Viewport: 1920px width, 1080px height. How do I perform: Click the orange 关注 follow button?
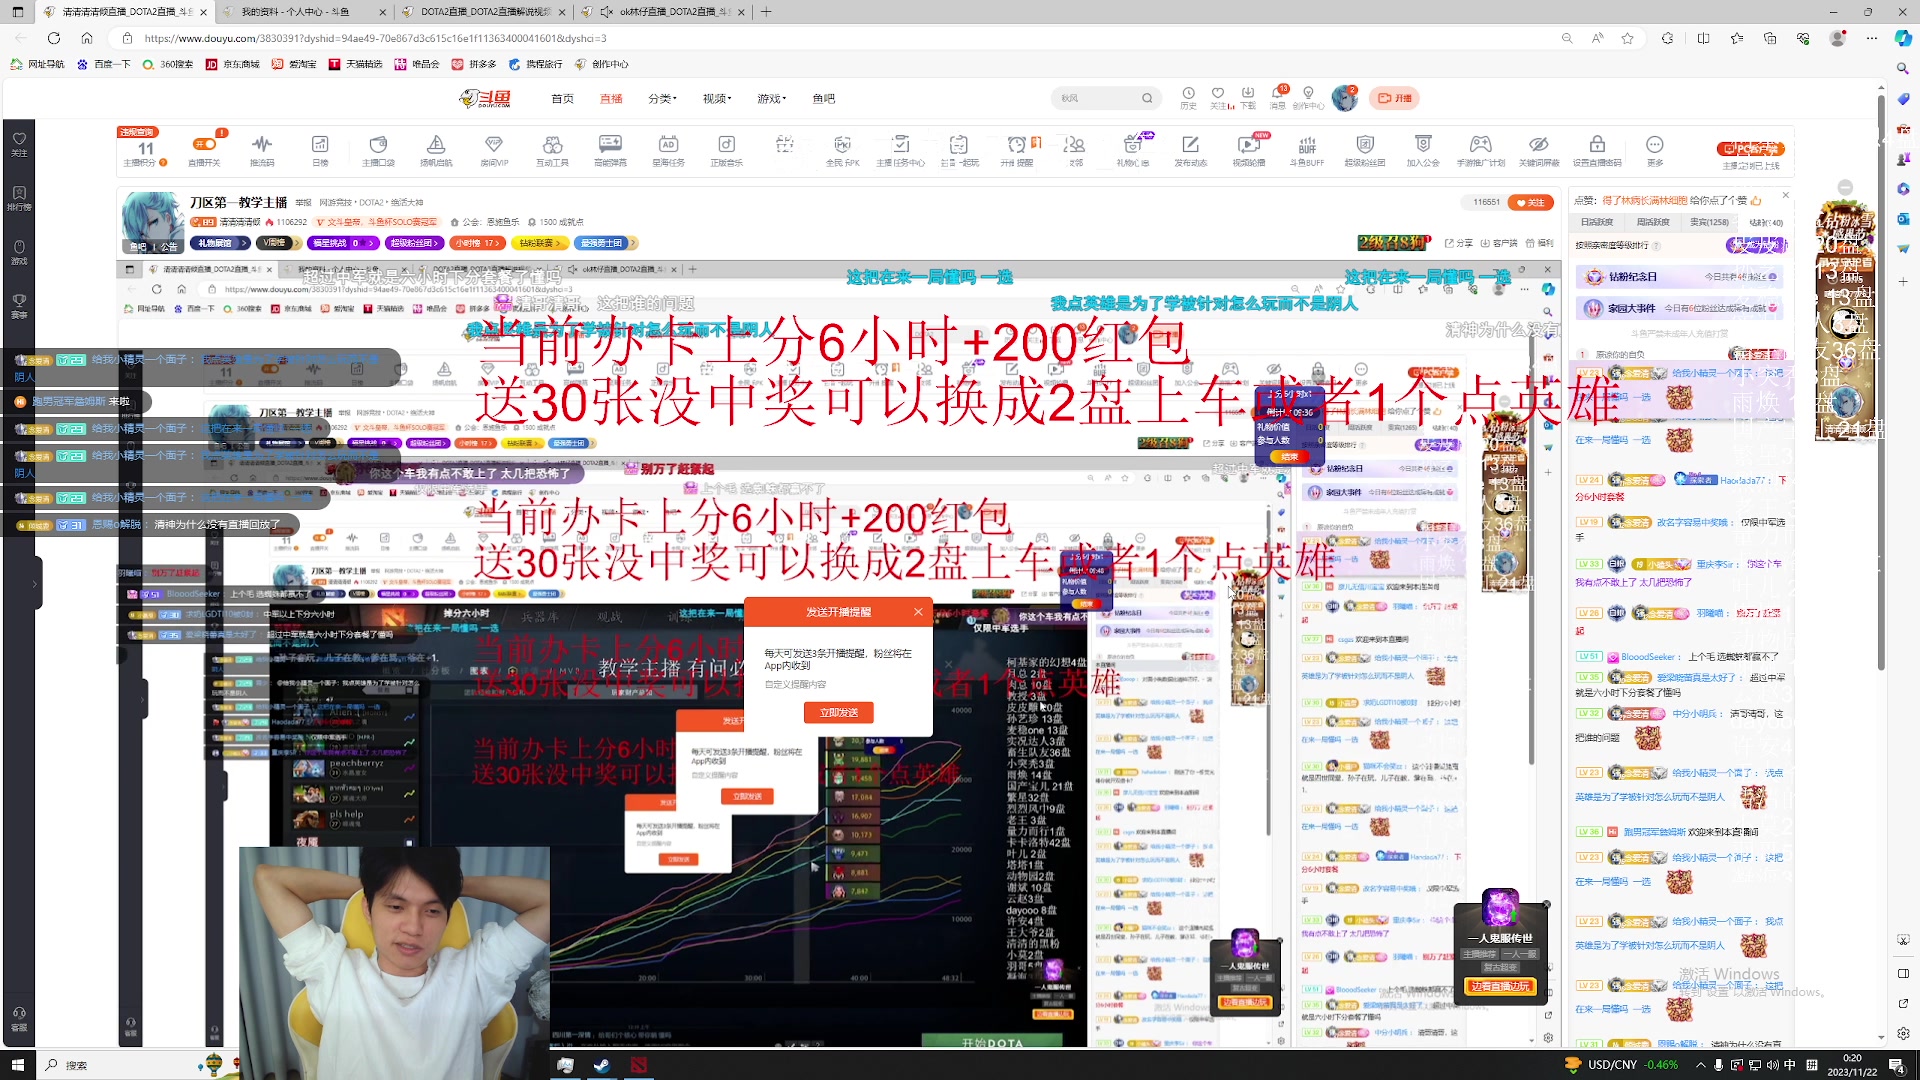(1530, 202)
